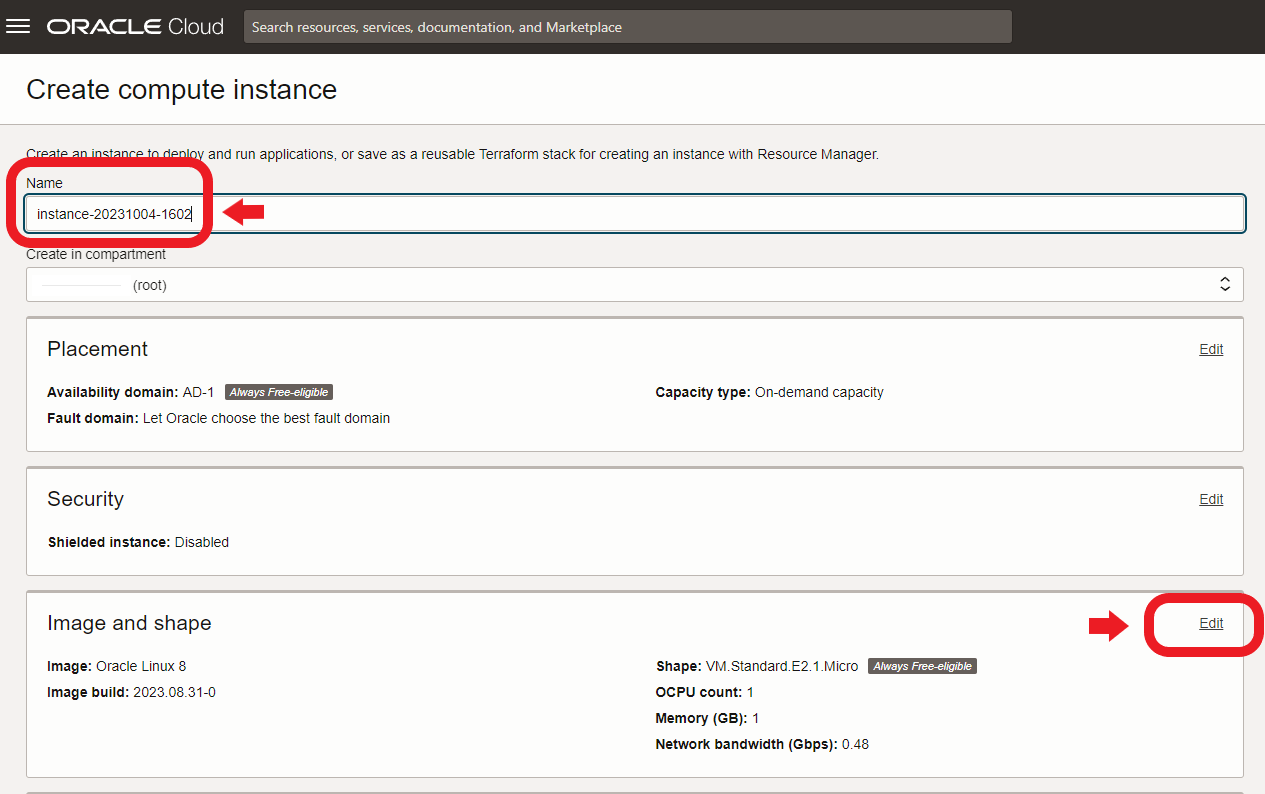1265x794 pixels.
Task: Select the Shielded instance Disabled text
Action: [201, 542]
